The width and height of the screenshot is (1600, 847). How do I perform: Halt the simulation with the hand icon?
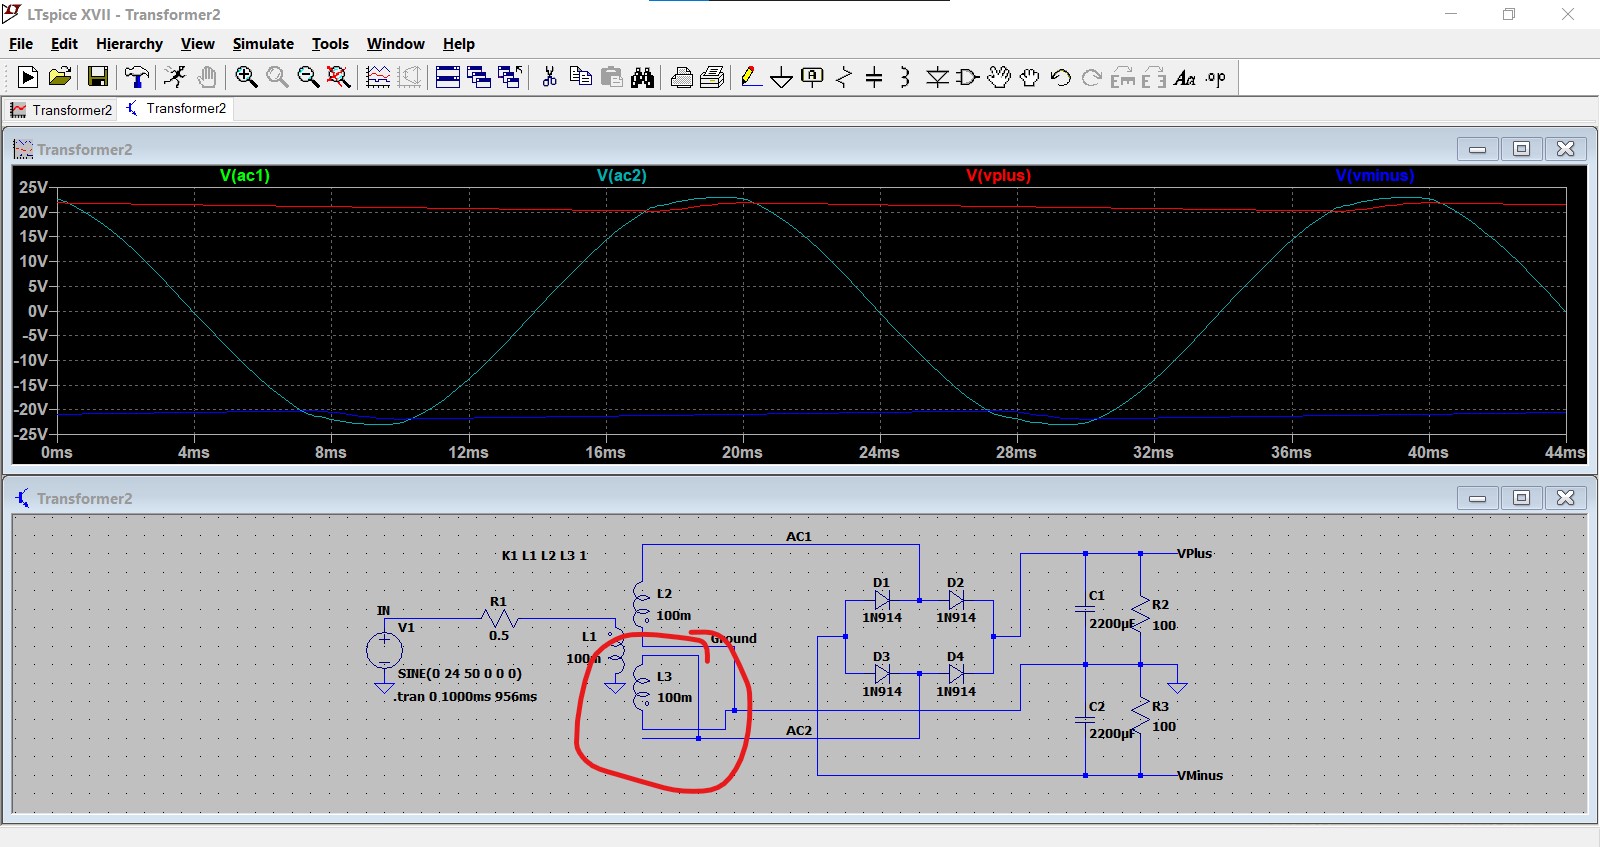(x=207, y=77)
